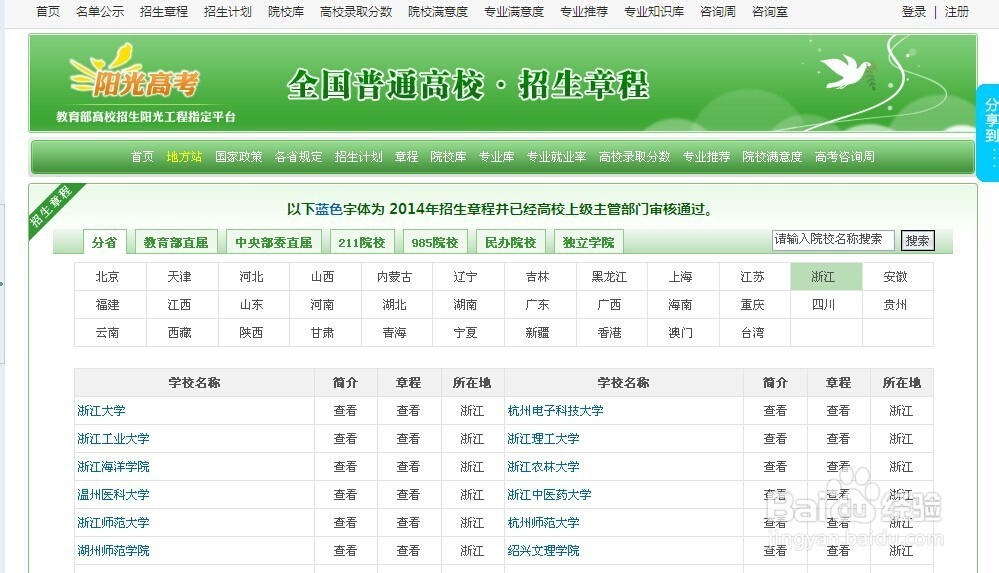Viewport: 999px width, 573px height.
Task: Open the 湖州师范学院 school link
Action: pyautogui.click(x=113, y=551)
